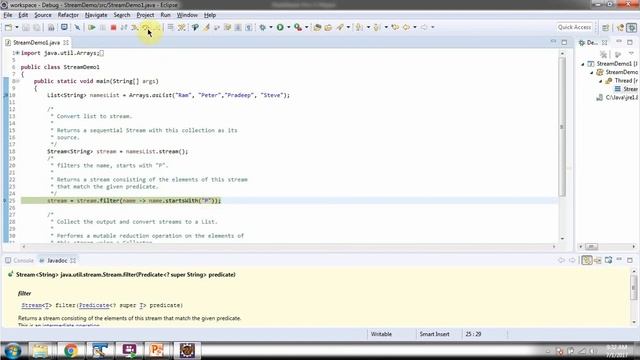The image size is (640, 360).
Task: Click the Disconnect icon next to Terminate
Action: (124, 27)
